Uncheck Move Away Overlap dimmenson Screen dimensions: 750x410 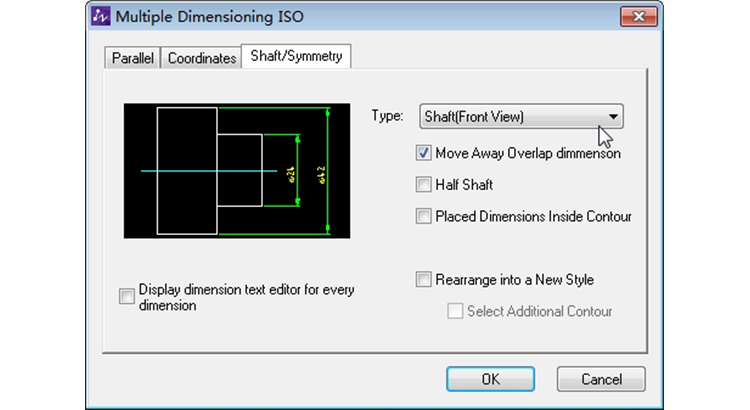(424, 154)
